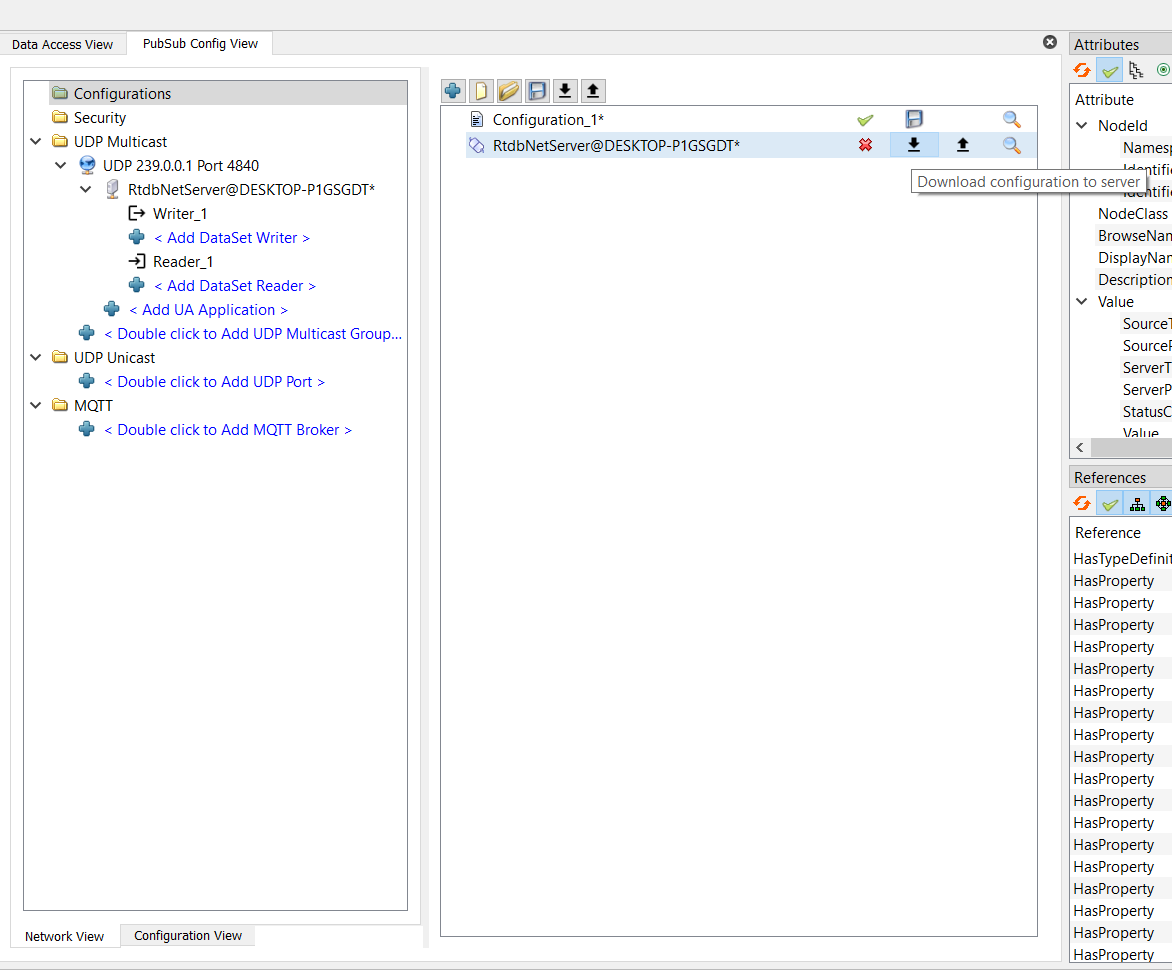Click magnifier icon in RtdbNetServer row
Viewport: 1172px width, 970px height.
[1011, 145]
